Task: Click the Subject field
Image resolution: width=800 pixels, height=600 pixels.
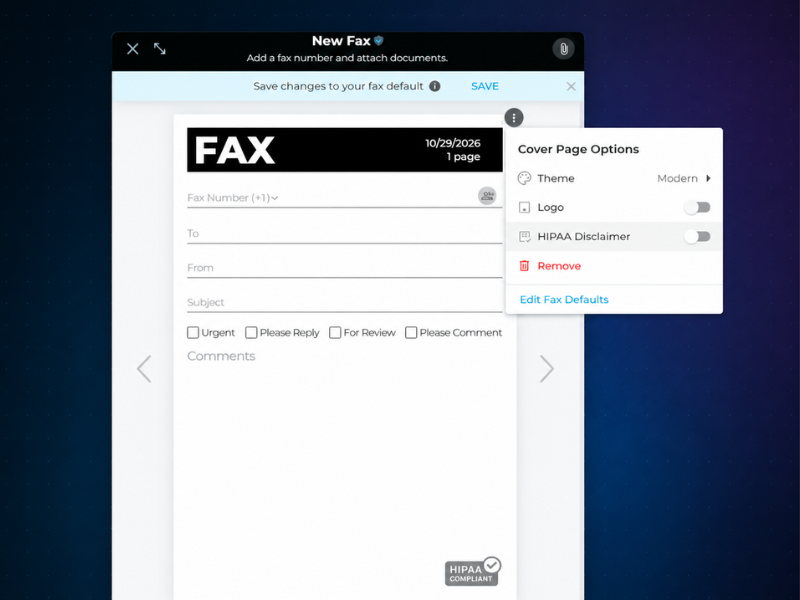Action: (x=345, y=302)
